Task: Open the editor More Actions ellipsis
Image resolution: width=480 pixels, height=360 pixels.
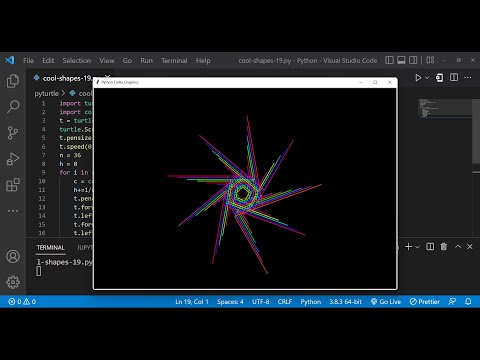Action: (468, 78)
